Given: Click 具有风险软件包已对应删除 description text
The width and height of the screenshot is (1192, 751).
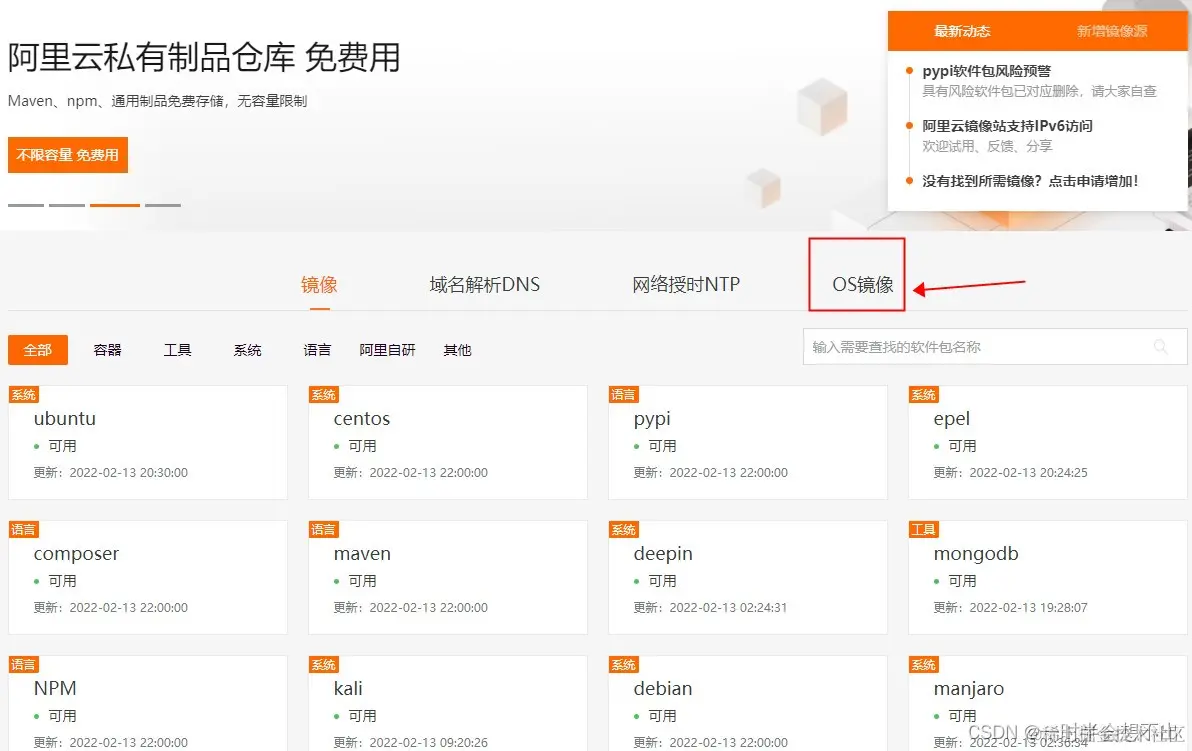Looking at the screenshot, I should click(1039, 91).
